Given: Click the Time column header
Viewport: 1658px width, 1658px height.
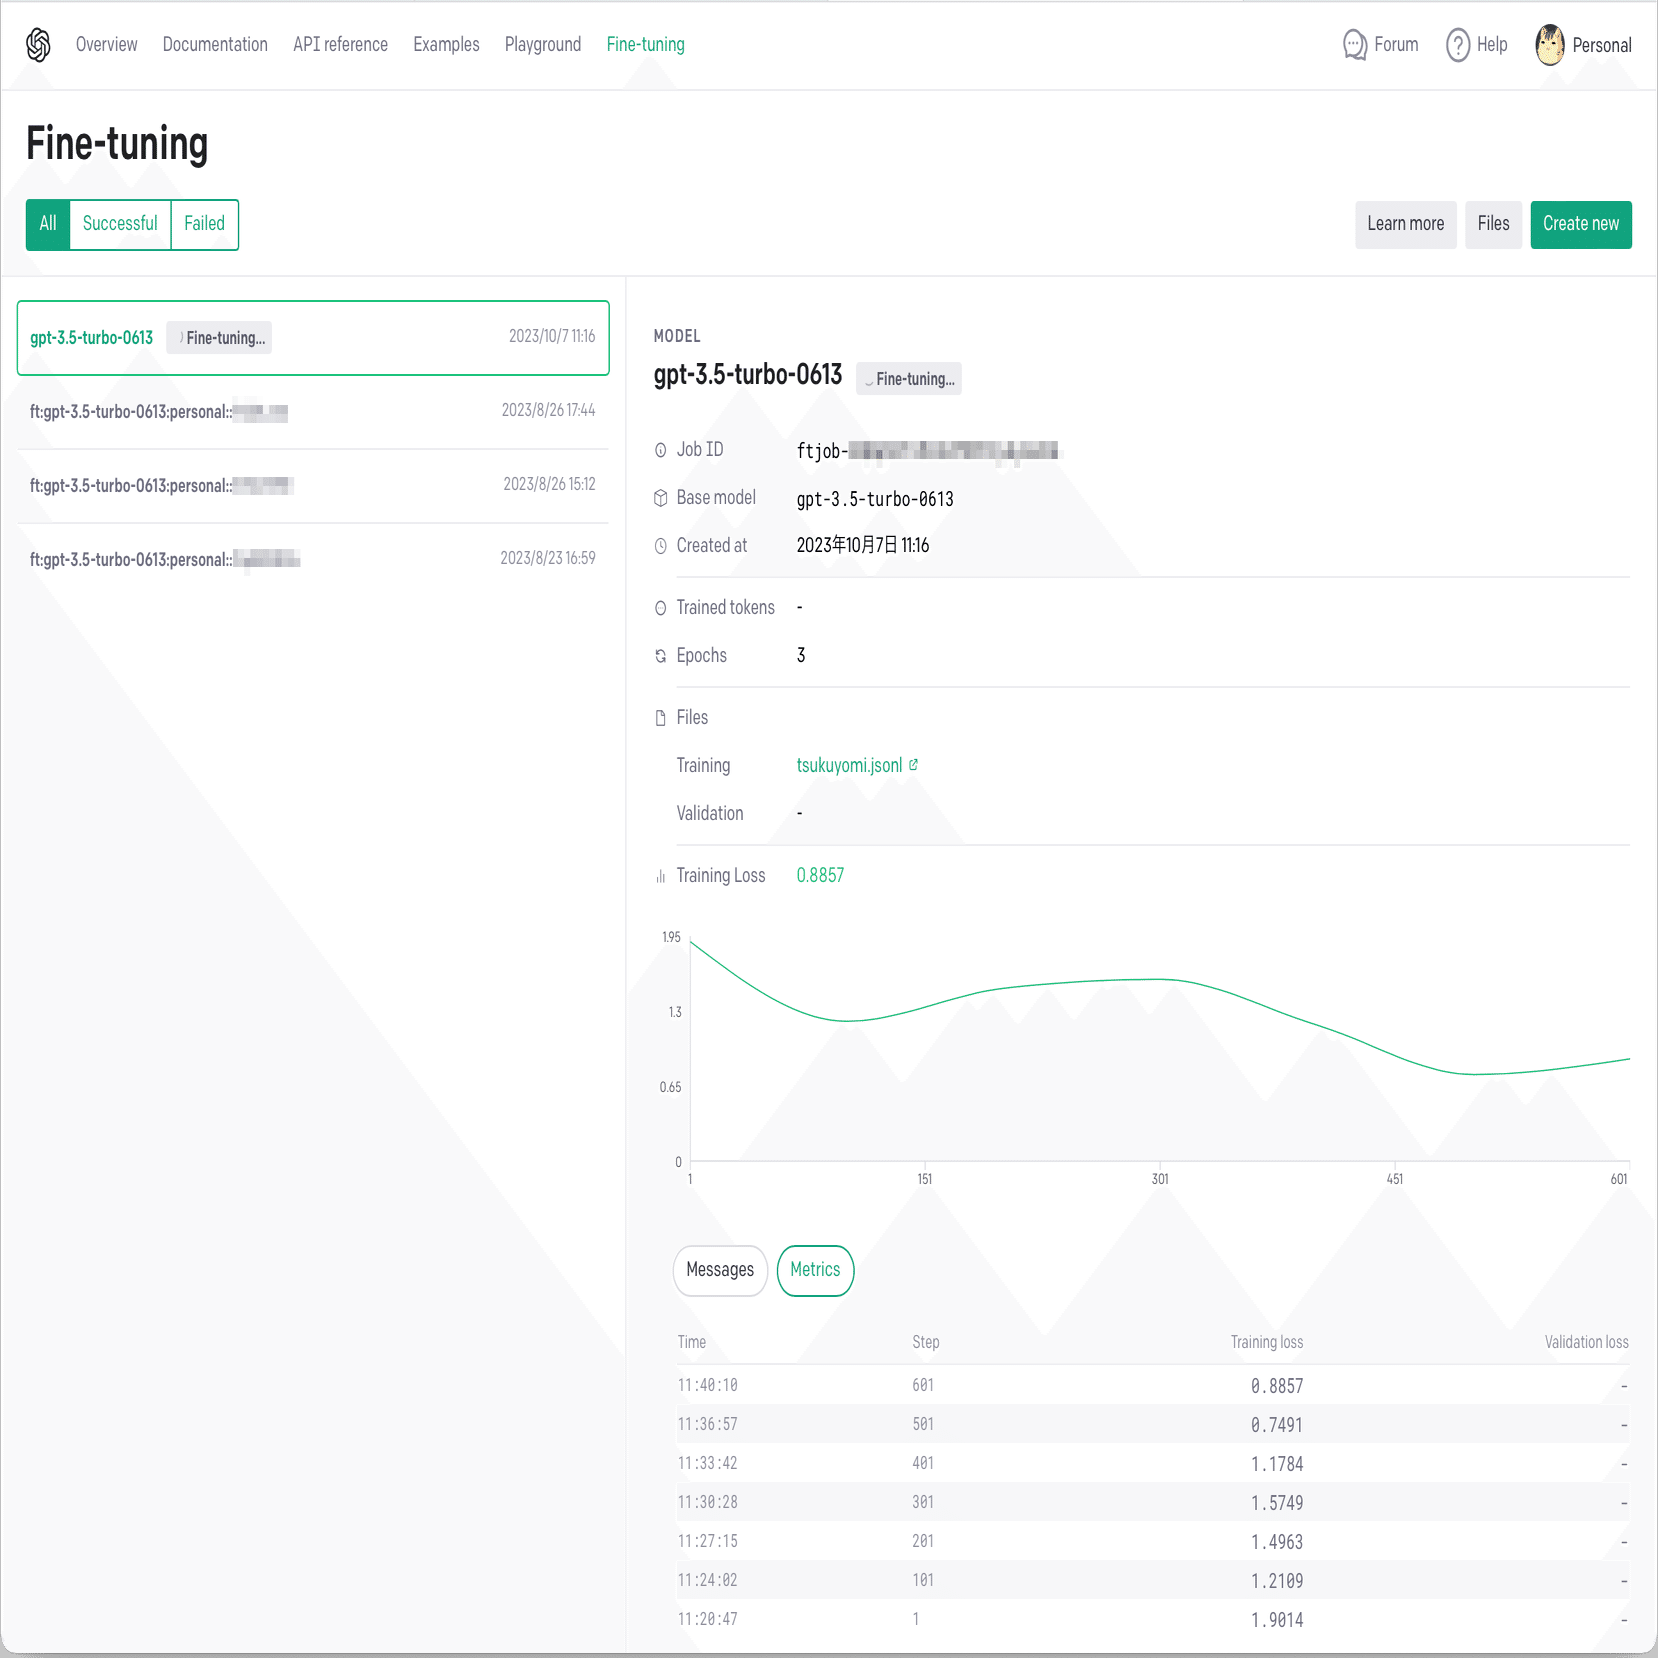Looking at the screenshot, I should tap(692, 1343).
